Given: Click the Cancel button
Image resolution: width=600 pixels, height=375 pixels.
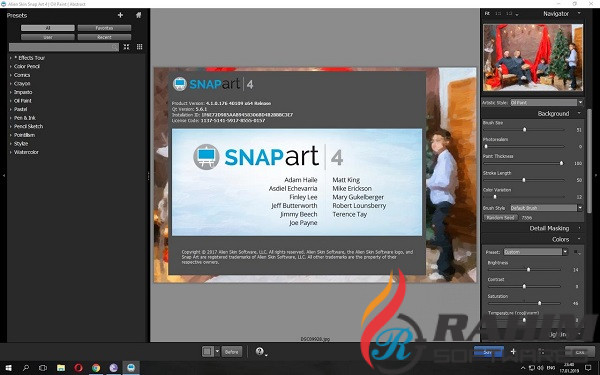Looking at the screenshot, I should pos(580,352).
